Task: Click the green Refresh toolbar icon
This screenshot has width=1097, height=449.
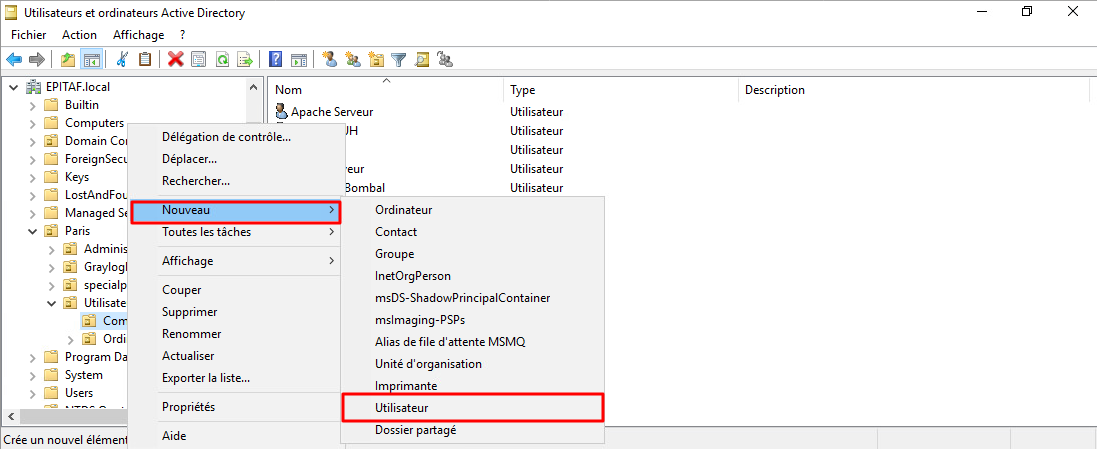Action: pyautogui.click(x=221, y=59)
